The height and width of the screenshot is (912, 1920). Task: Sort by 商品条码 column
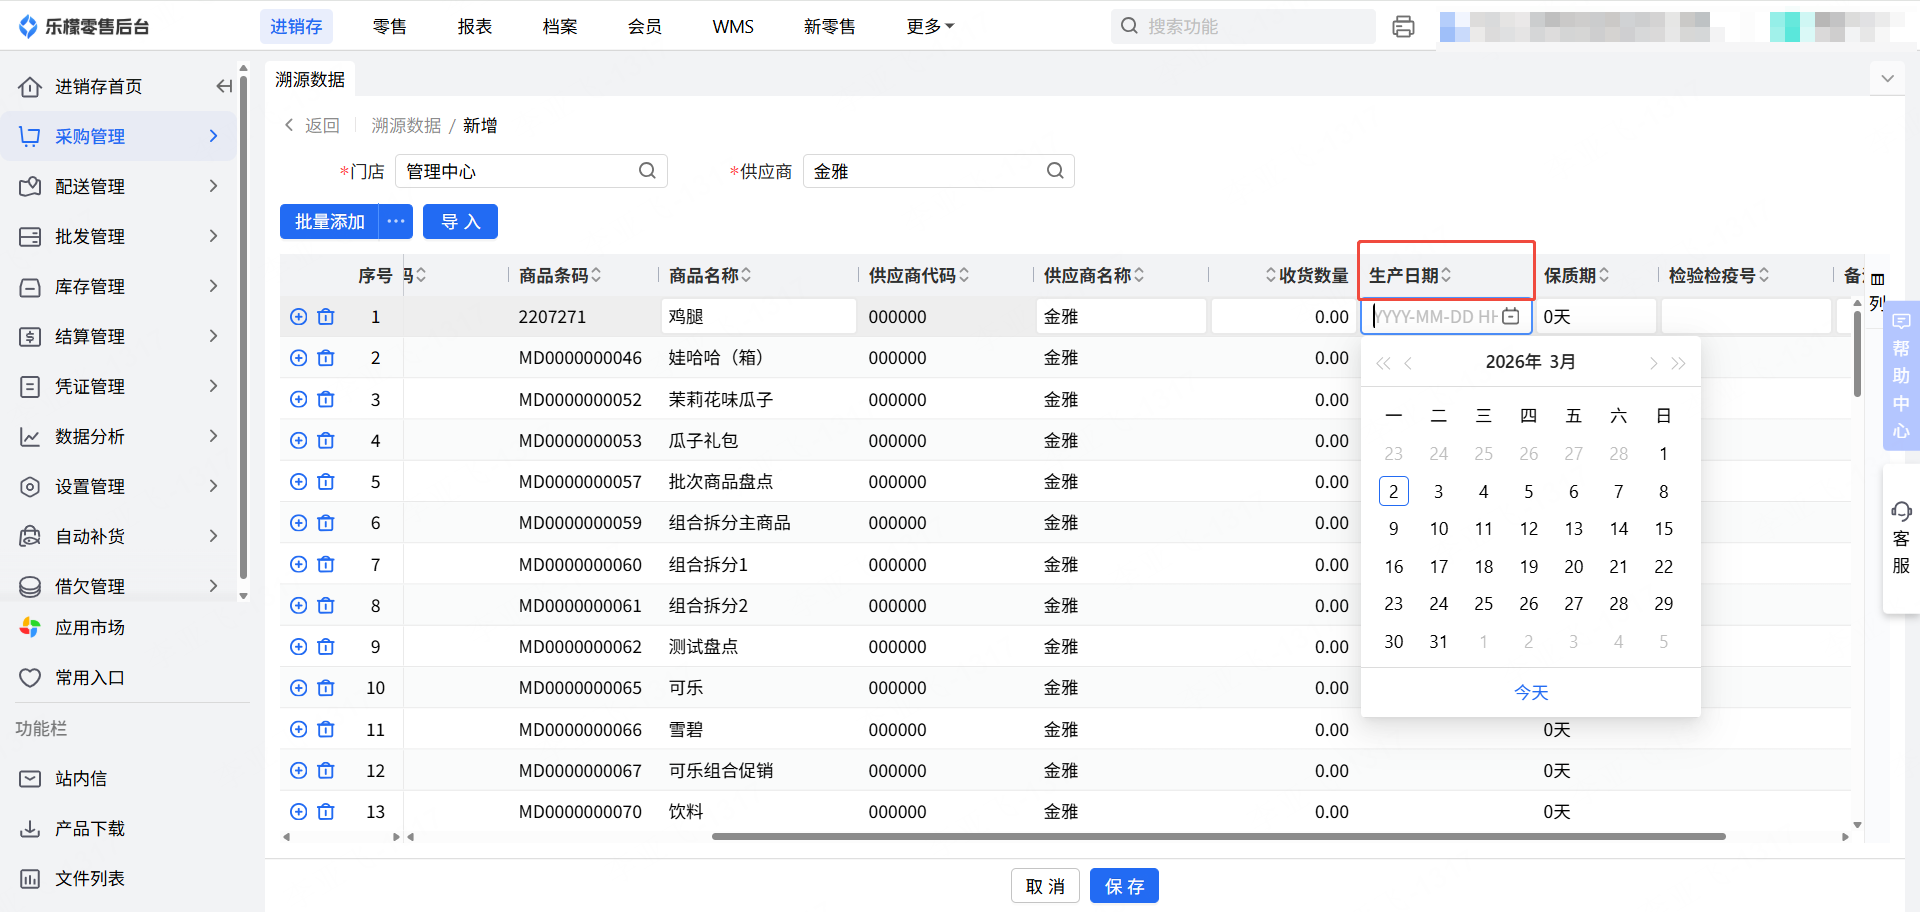click(596, 275)
